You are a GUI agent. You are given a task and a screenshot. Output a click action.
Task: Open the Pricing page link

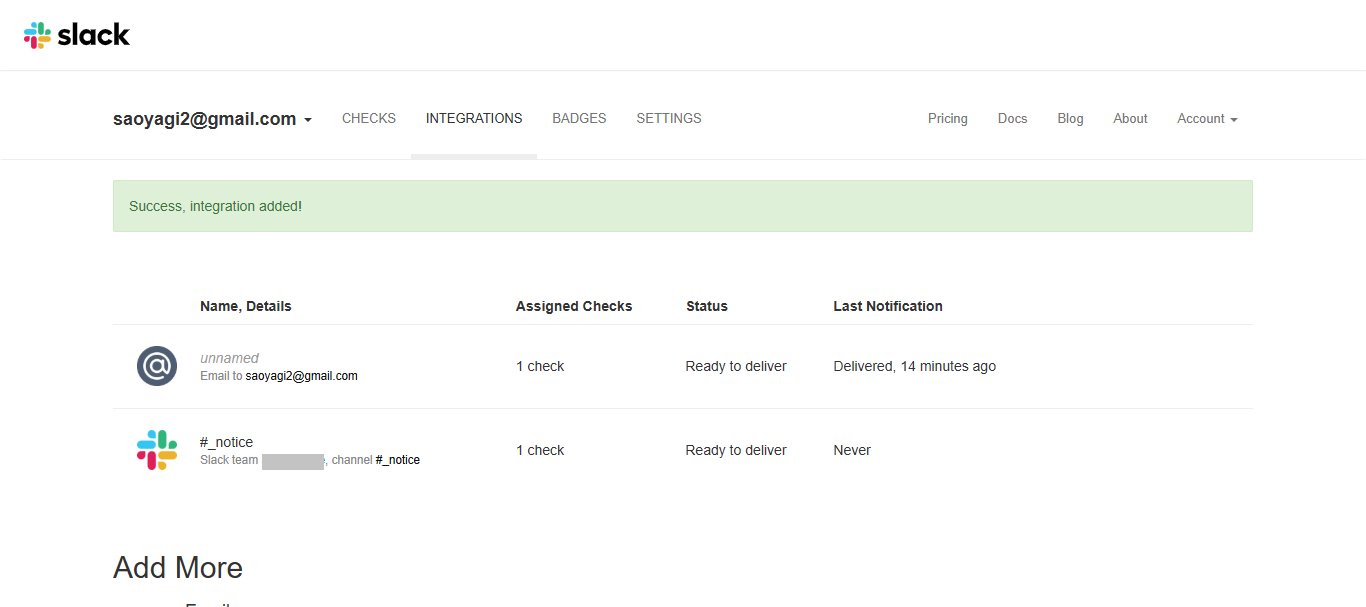(948, 118)
